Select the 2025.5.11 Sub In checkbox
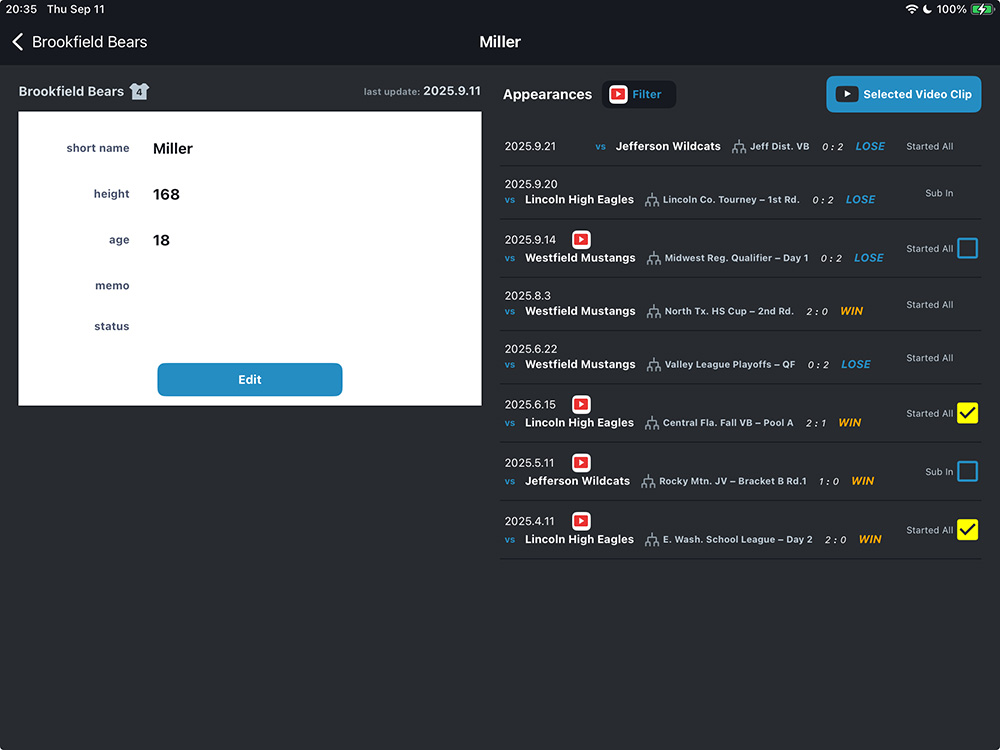The height and width of the screenshot is (750, 1000). [967, 471]
